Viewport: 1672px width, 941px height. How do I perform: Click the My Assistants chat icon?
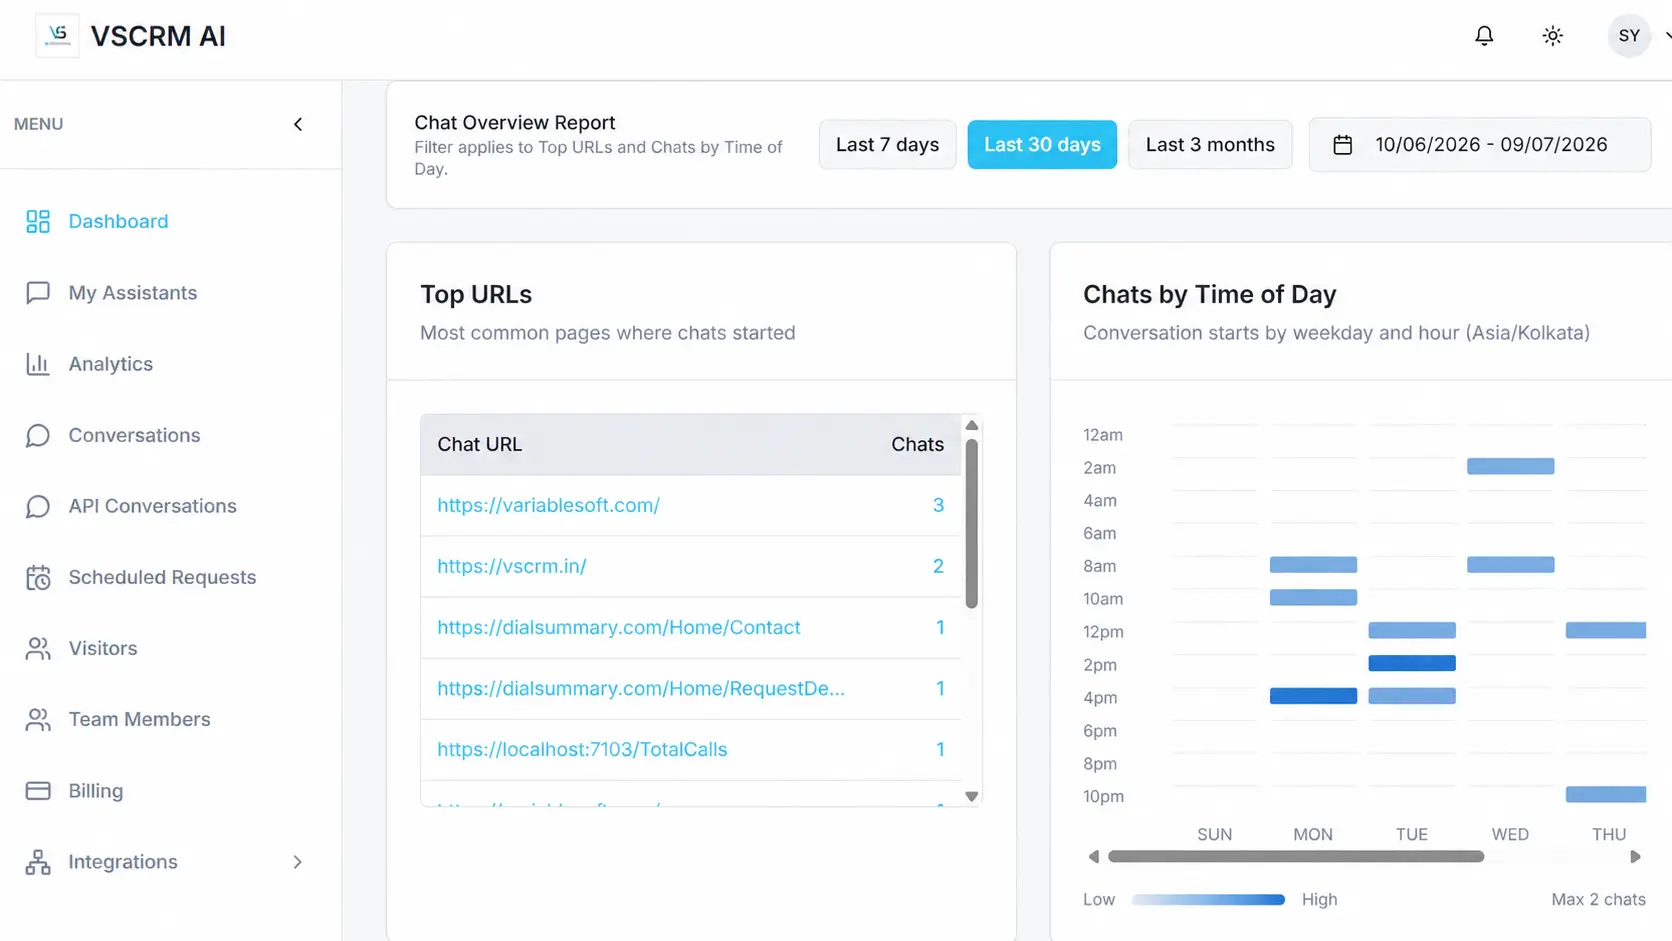(x=38, y=292)
